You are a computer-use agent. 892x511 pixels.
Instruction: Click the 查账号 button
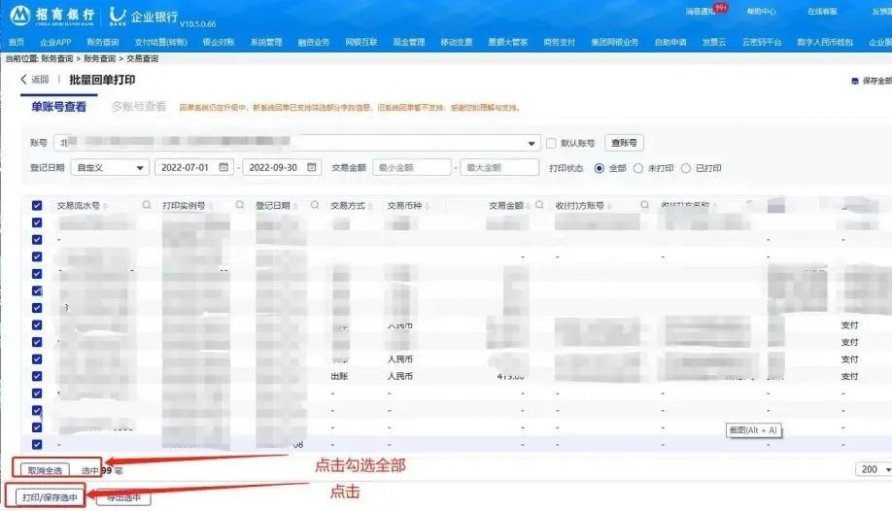624,143
